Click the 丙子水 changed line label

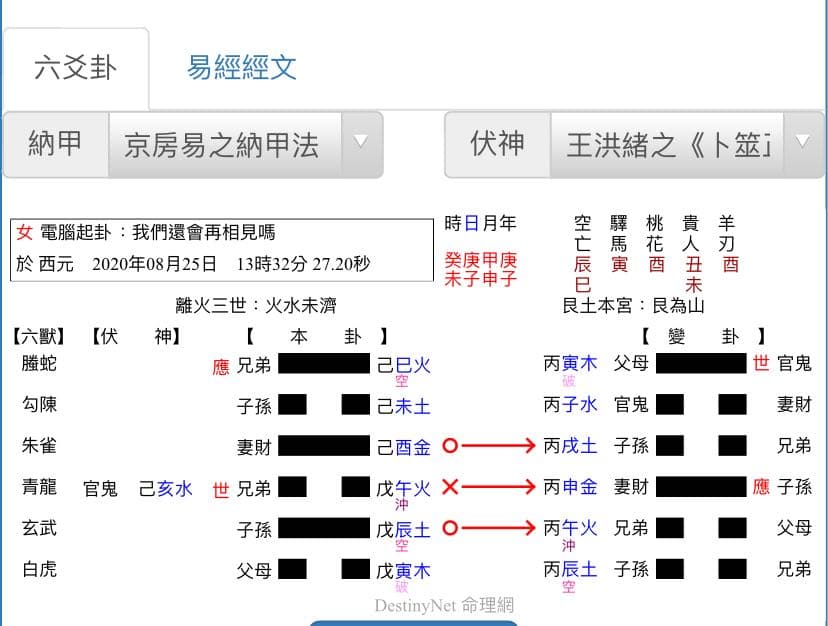[570, 405]
